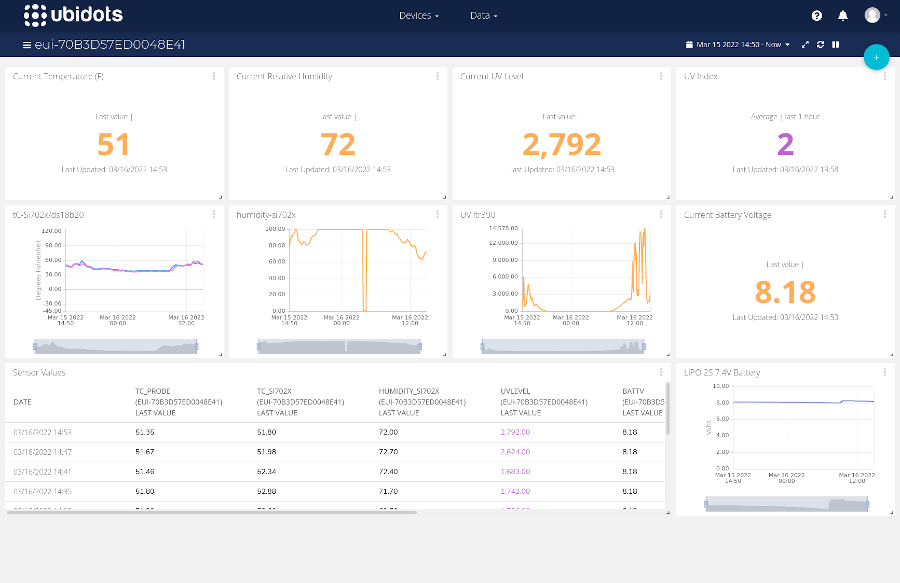Viewport: 900px width, 583px height.
Task: Click right handle of UV ltr390 range slider
Action: coord(644,346)
